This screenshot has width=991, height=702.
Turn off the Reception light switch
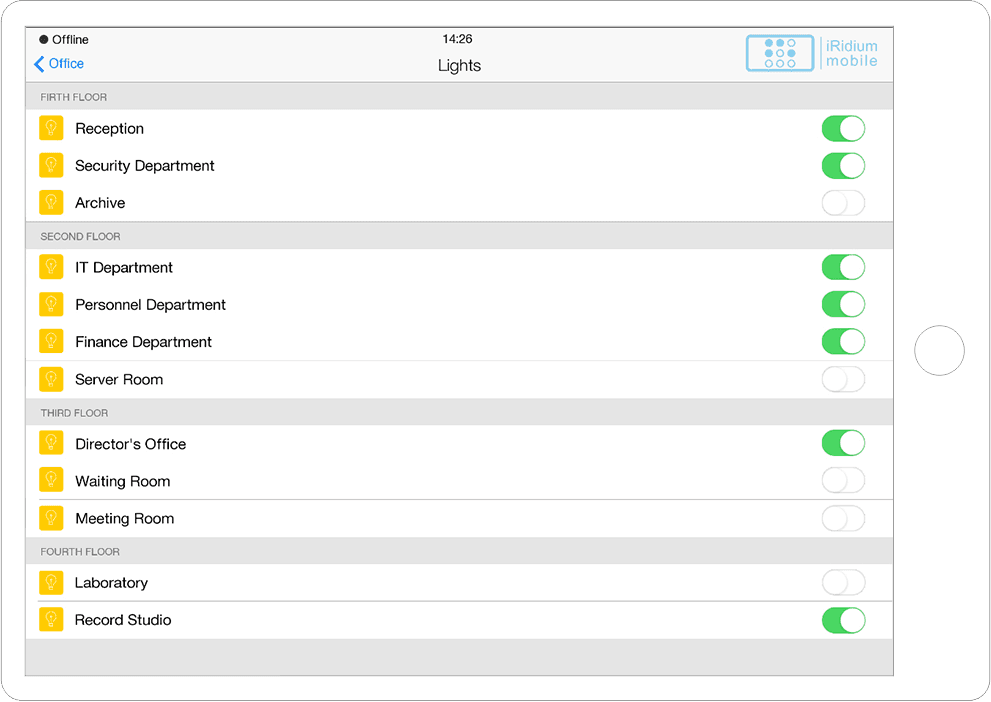843,128
